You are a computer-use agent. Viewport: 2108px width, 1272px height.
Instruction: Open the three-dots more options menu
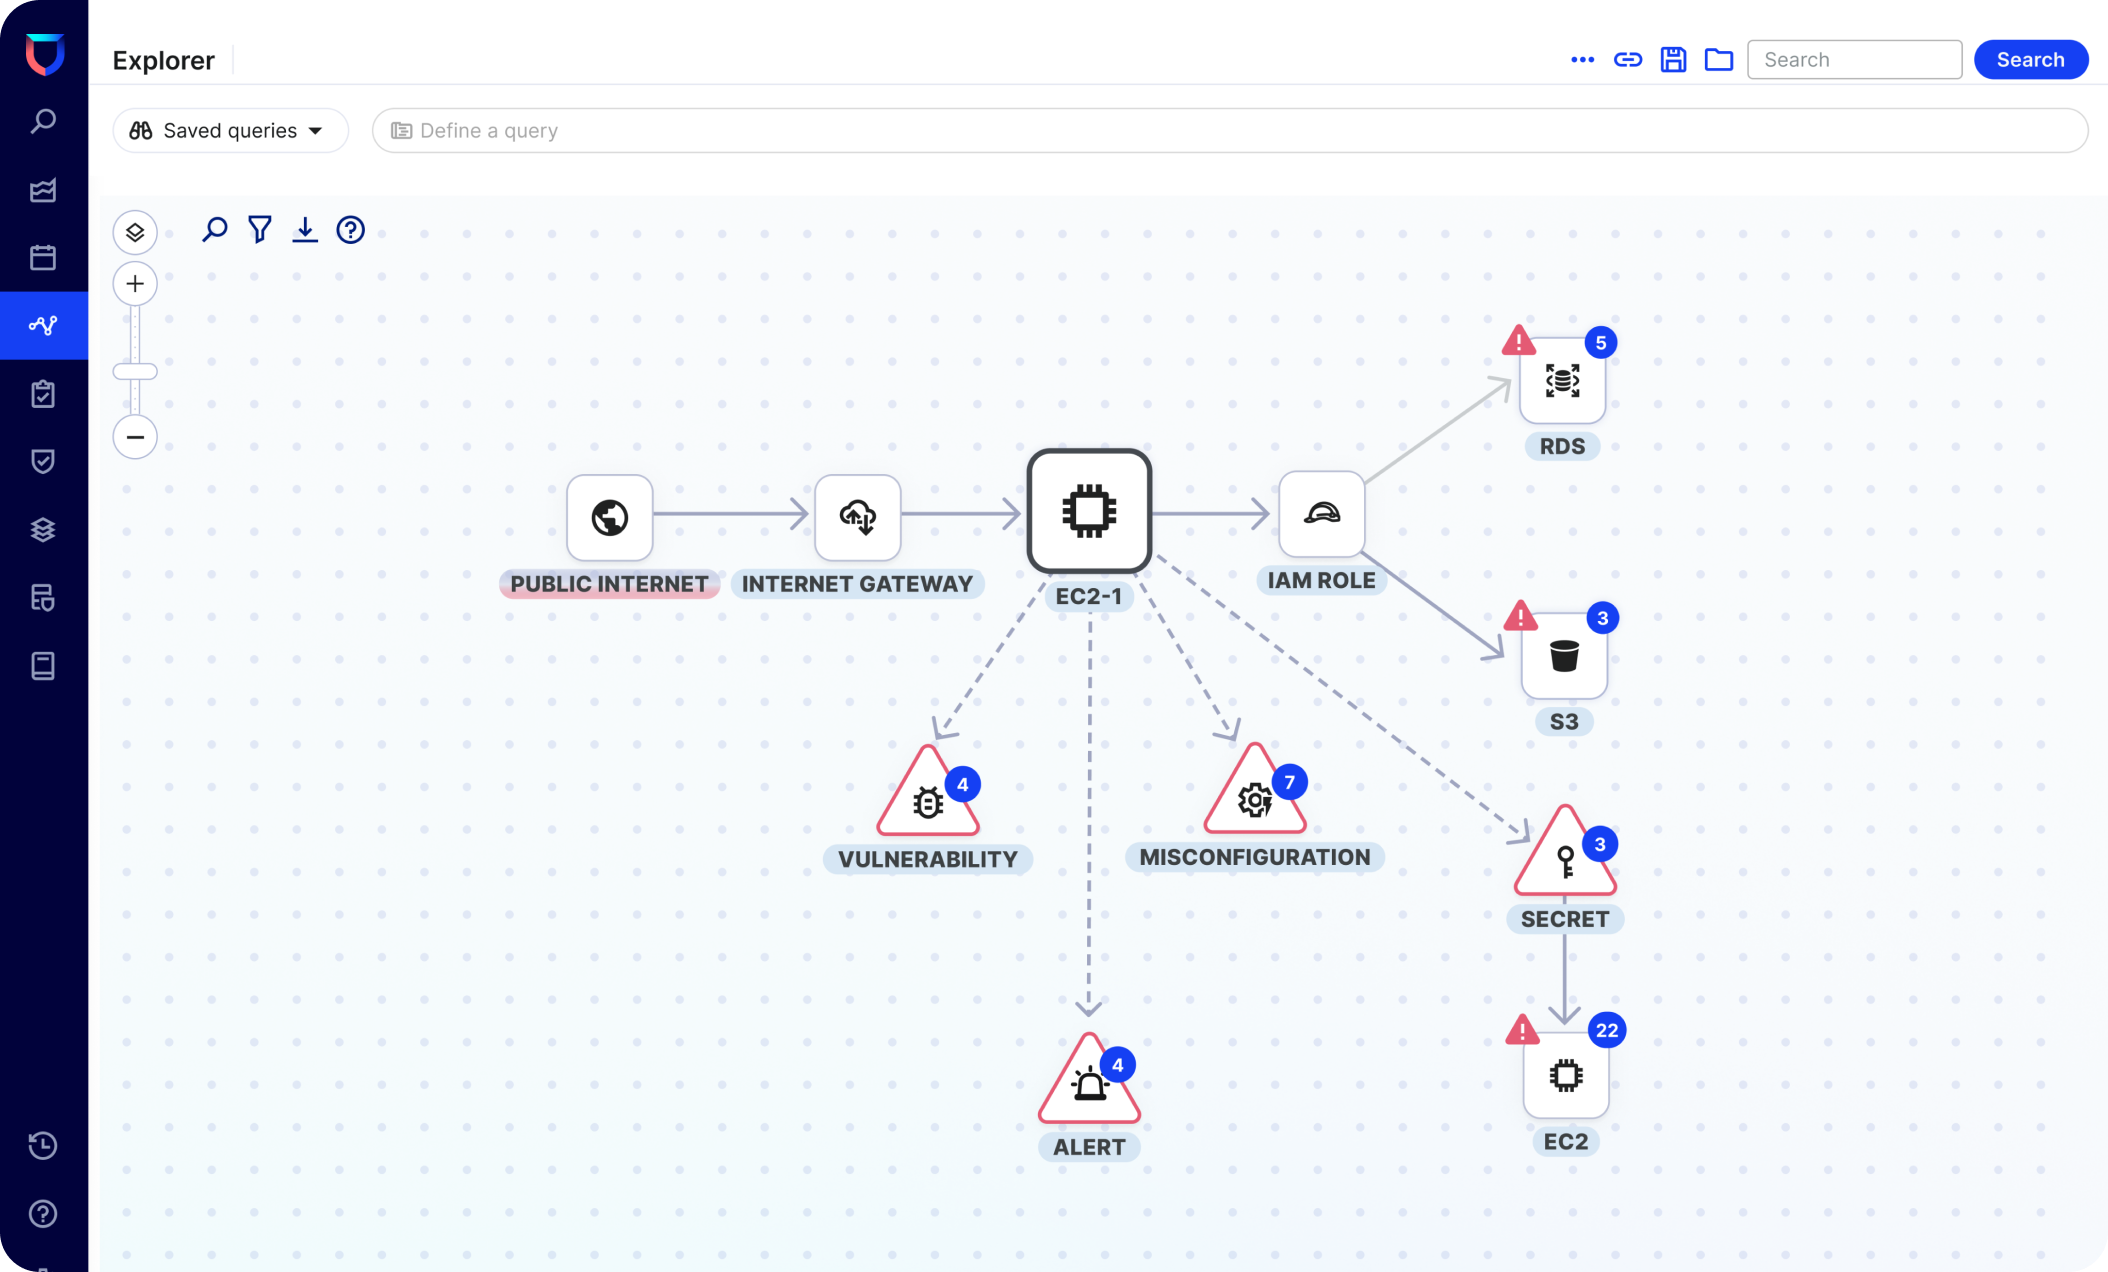point(1582,60)
